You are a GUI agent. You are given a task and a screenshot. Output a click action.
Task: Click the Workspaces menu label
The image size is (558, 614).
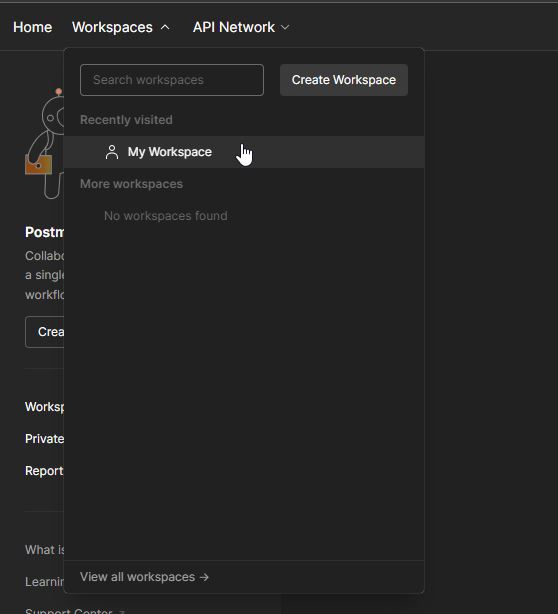[x=112, y=27]
